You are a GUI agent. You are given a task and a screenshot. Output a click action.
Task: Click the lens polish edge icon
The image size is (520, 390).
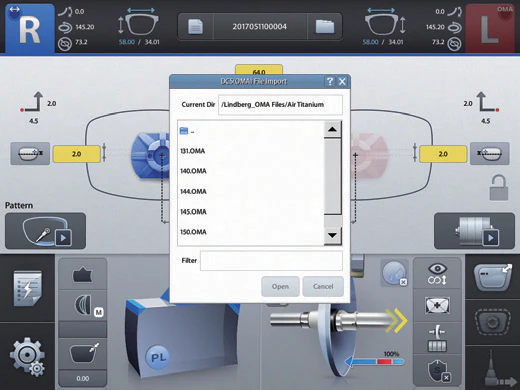83,353
